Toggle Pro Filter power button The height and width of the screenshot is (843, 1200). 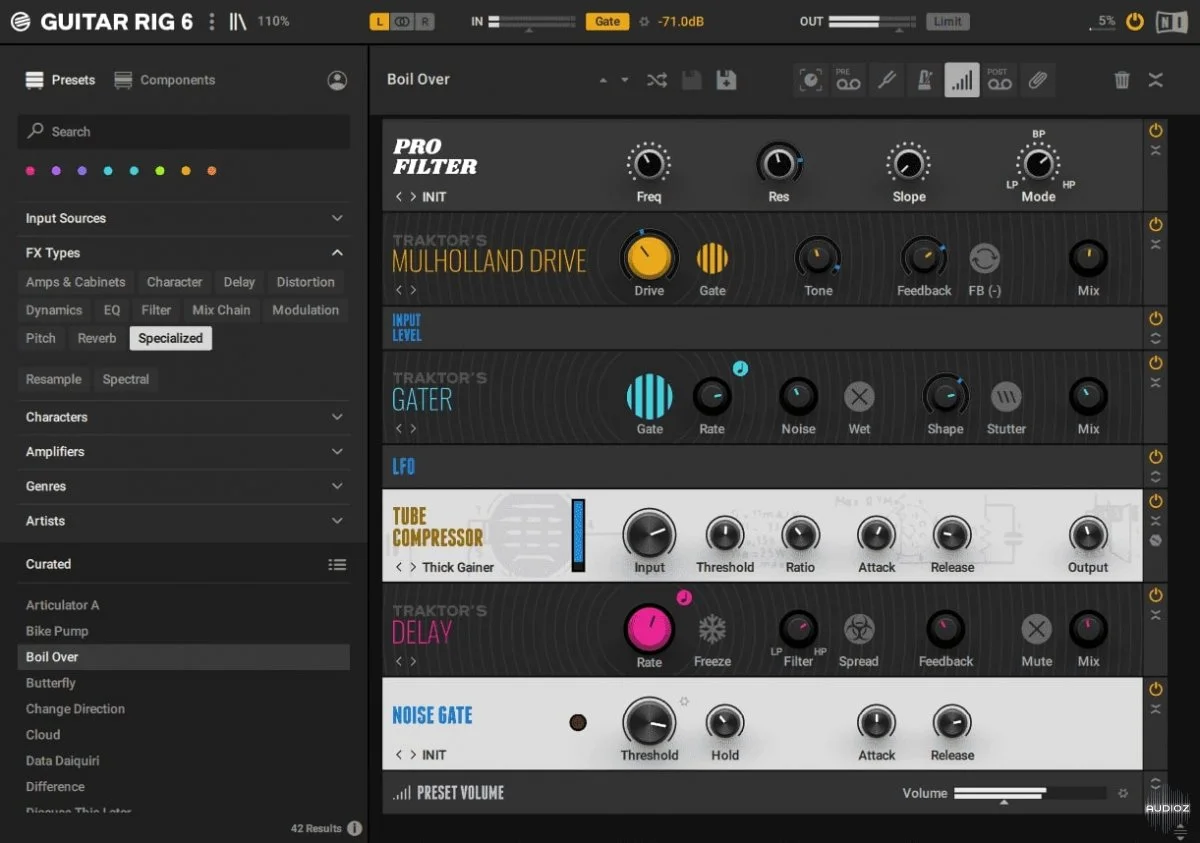(1156, 131)
